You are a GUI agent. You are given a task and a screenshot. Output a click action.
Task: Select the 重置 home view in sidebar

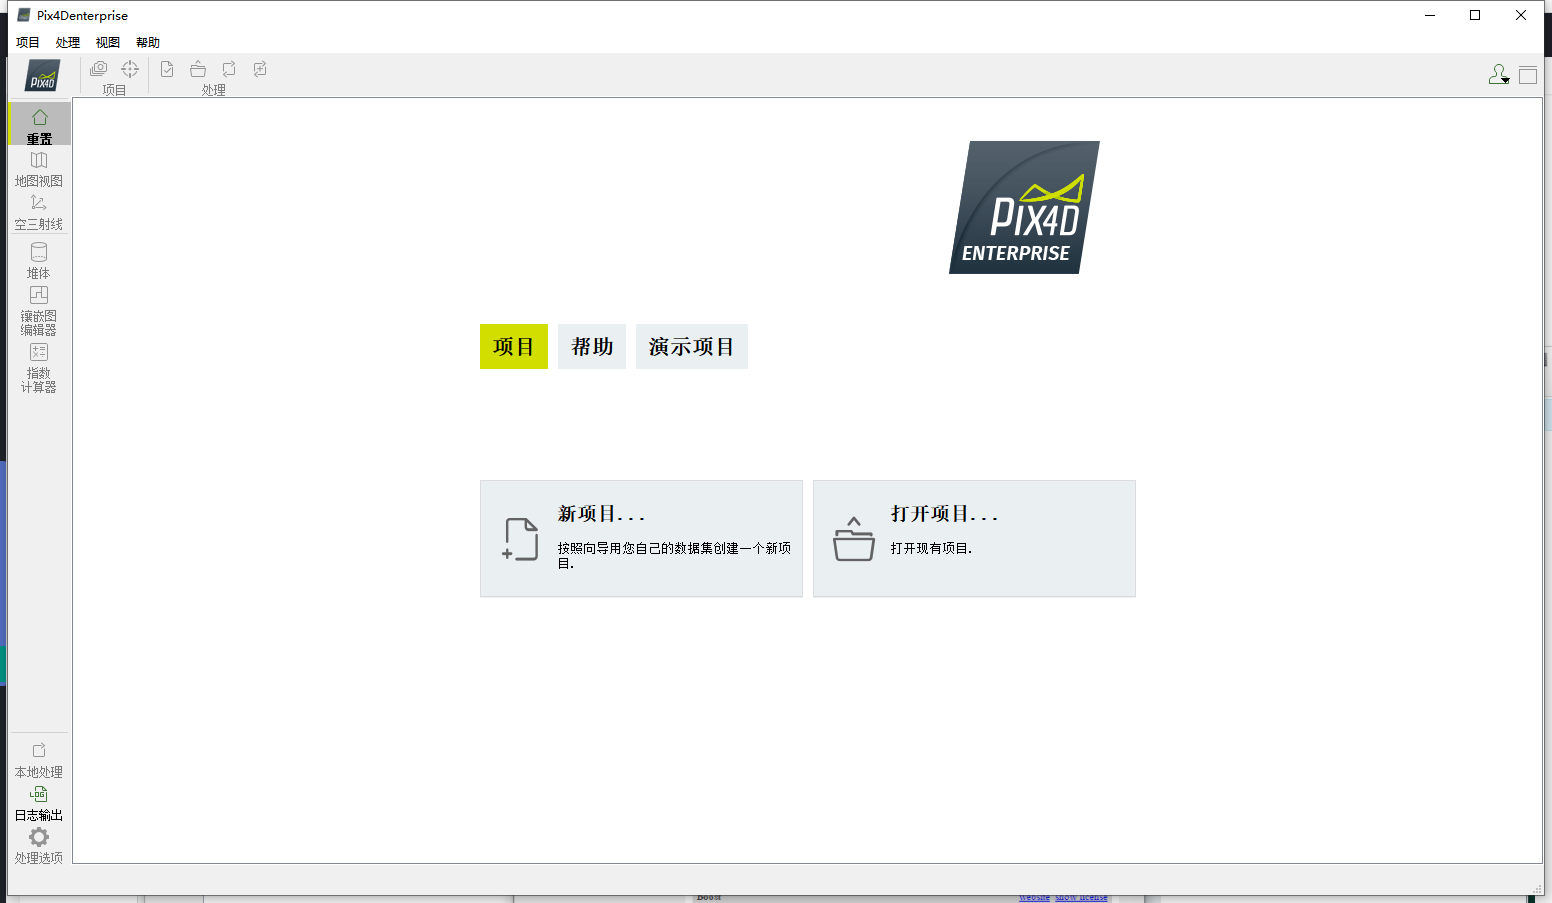[x=39, y=125]
